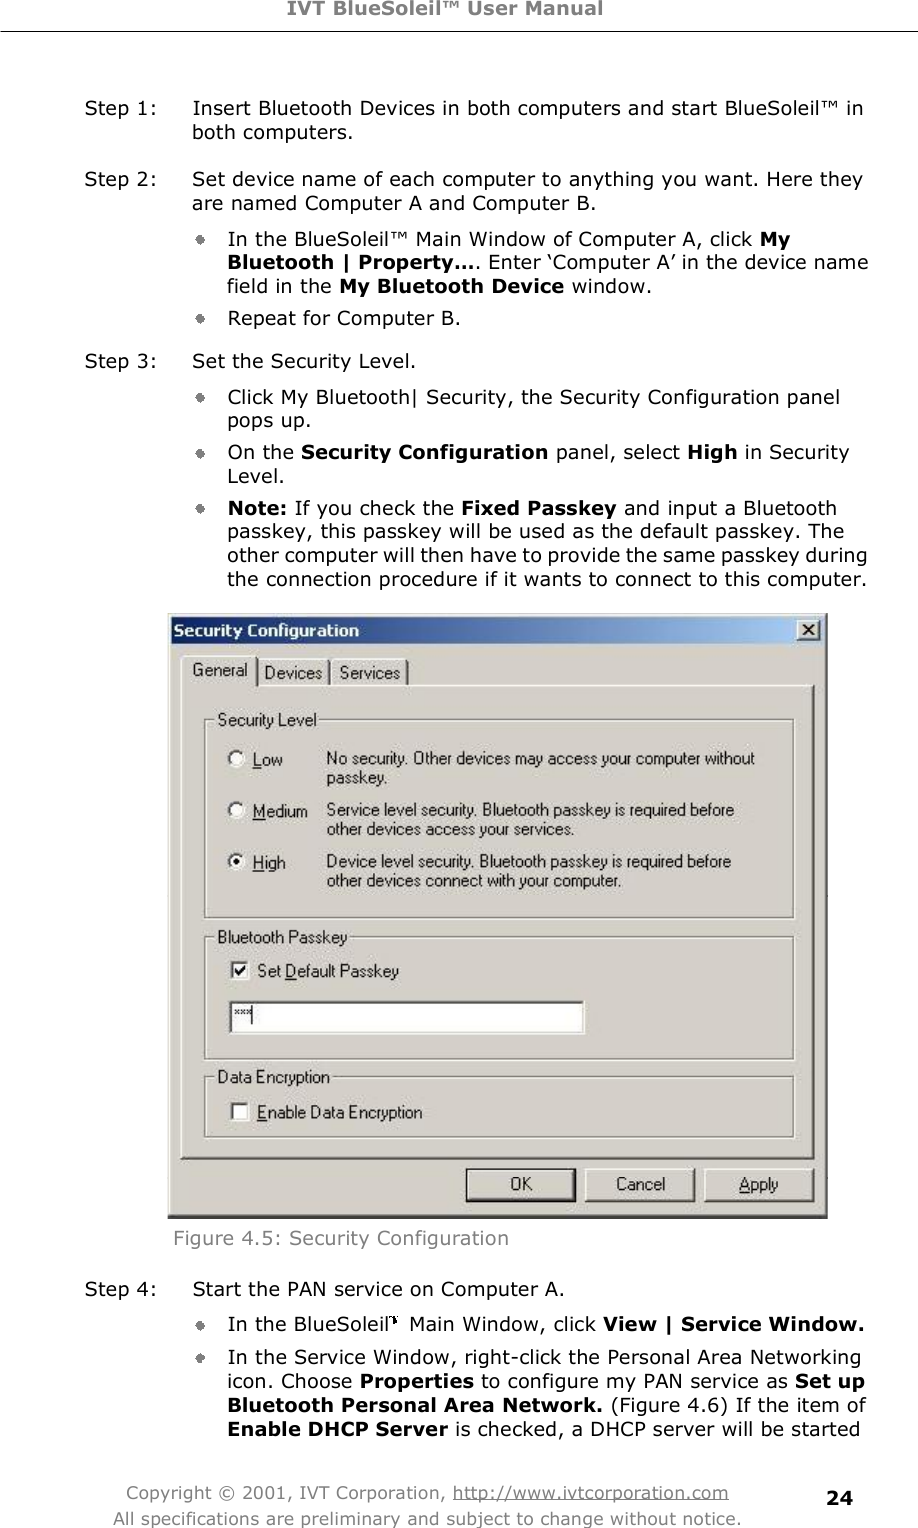Close the Security Configuration dialog
Image resolution: width=918 pixels, height=1528 pixels.
[807, 630]
